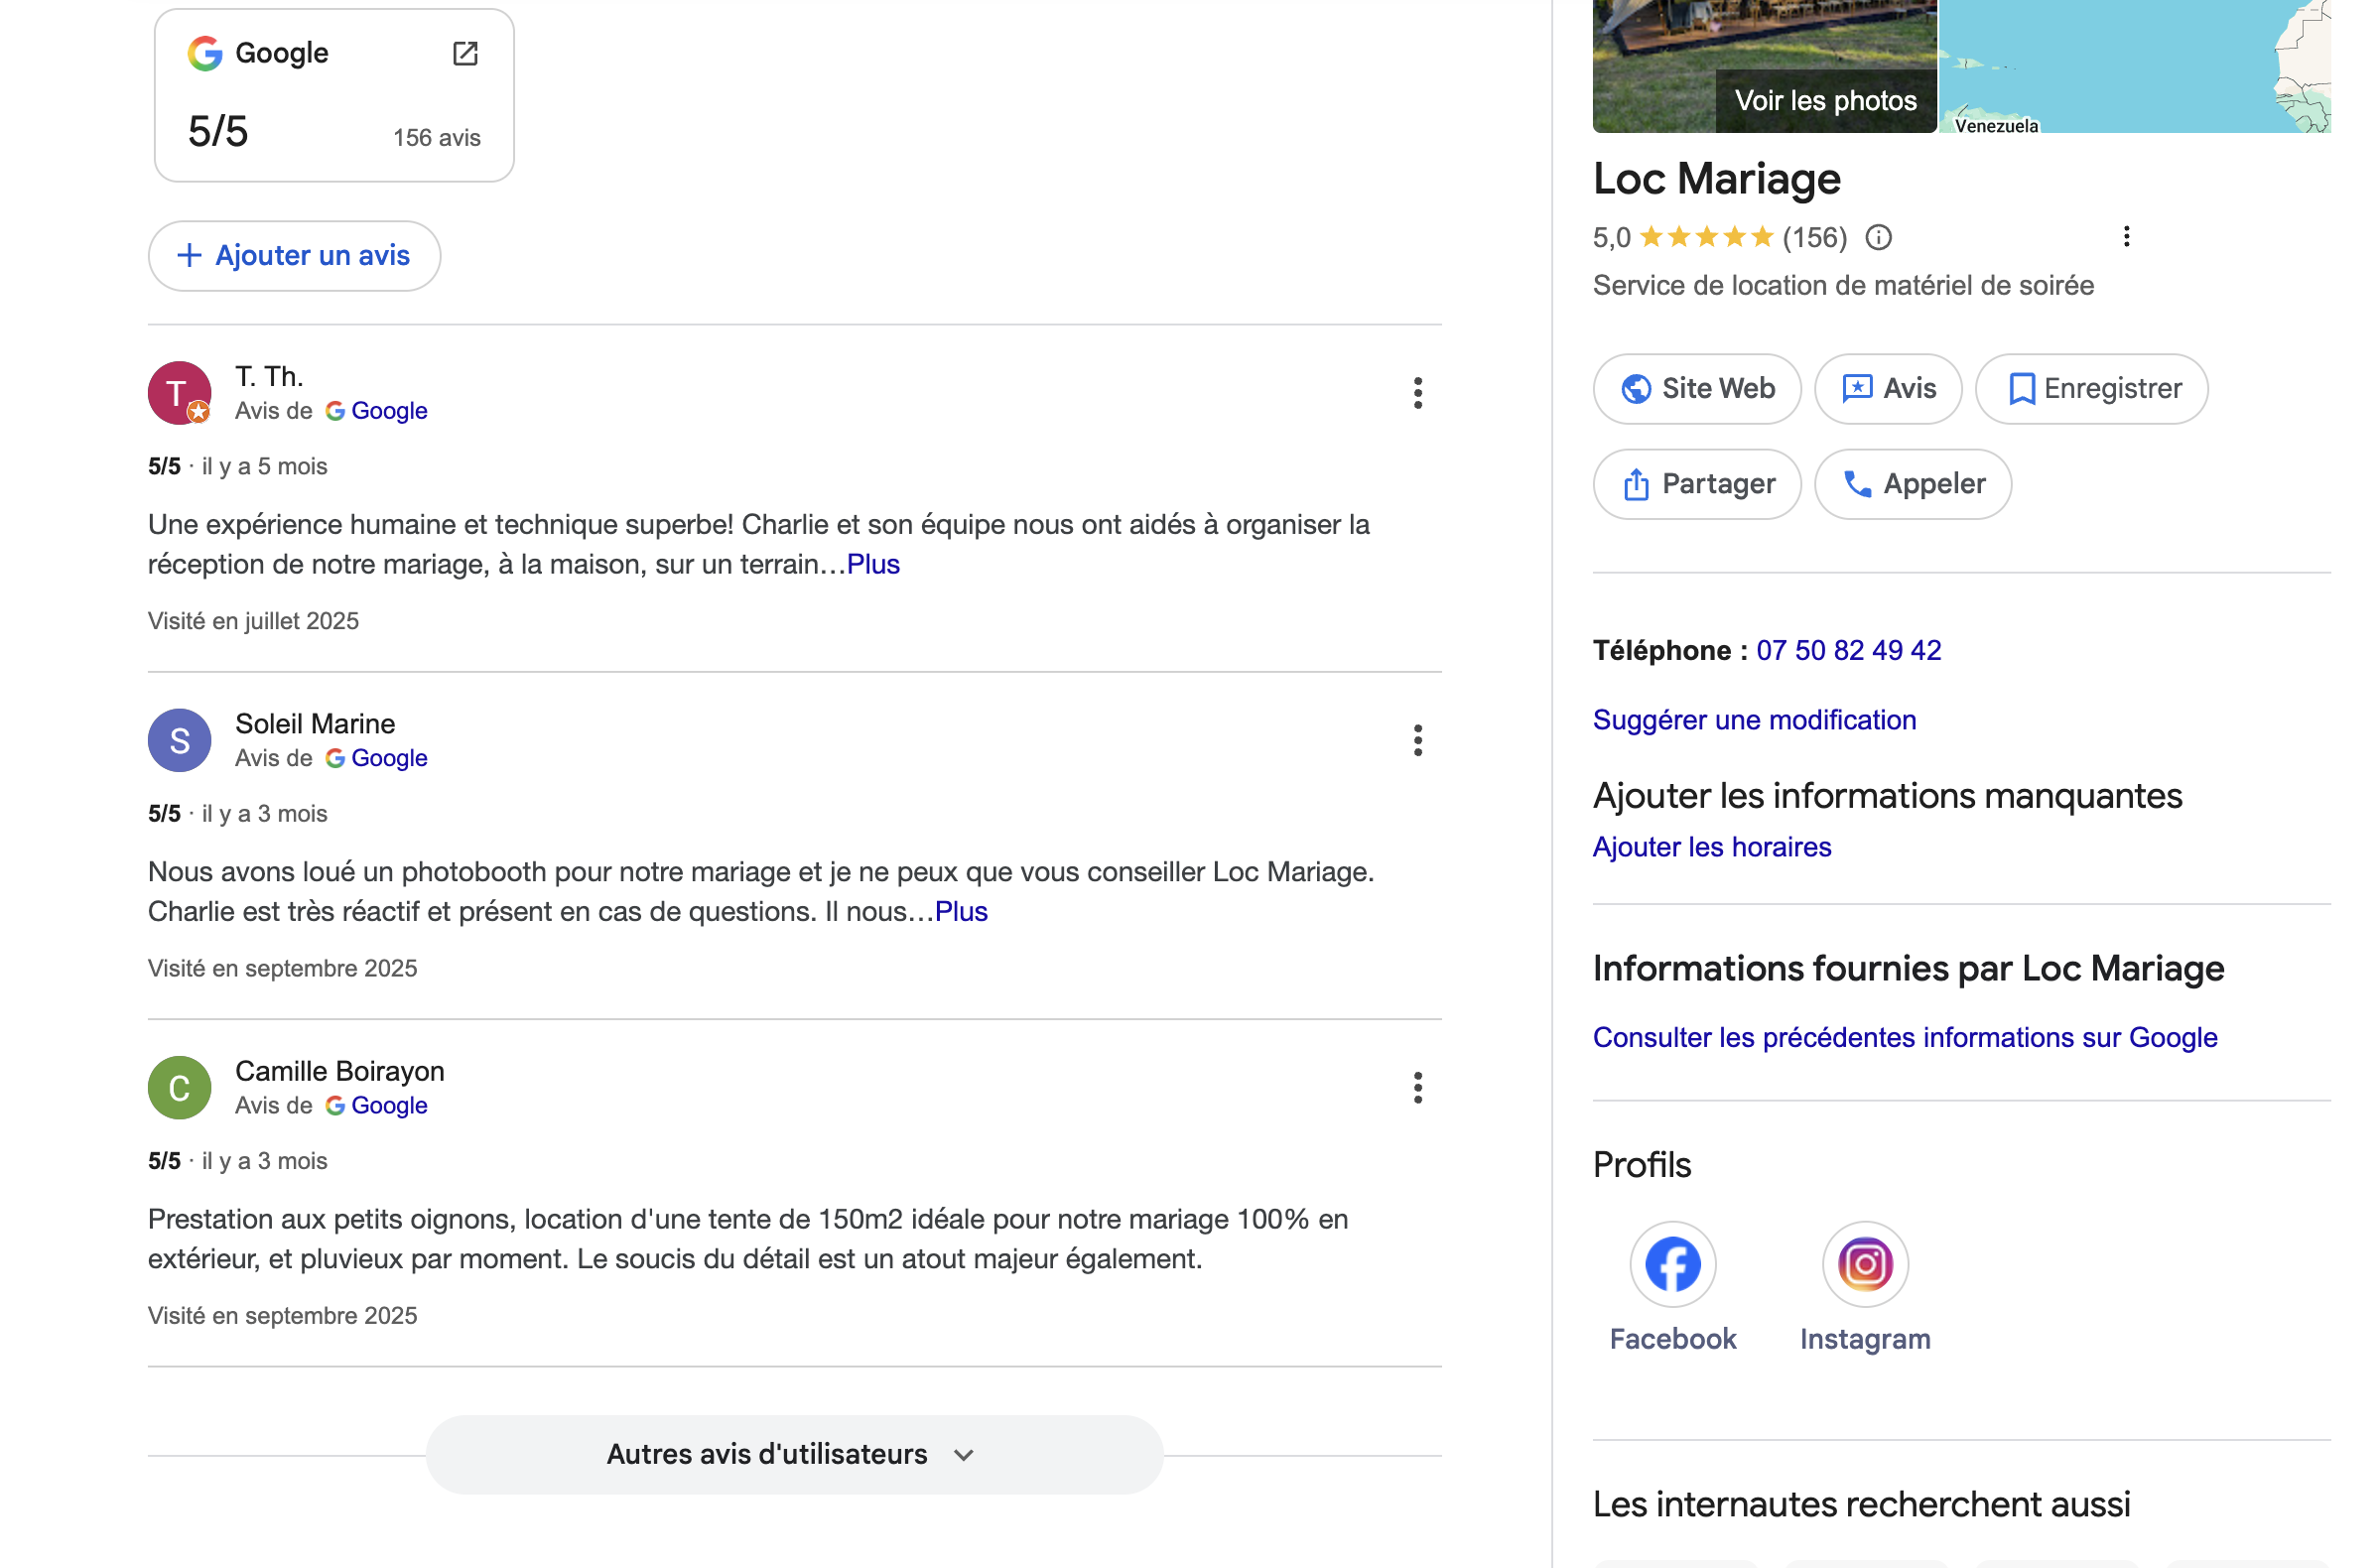Click the info icon next to the rating
This screenshot has width=2380, height=1568.
click(x=1879, y=237)
